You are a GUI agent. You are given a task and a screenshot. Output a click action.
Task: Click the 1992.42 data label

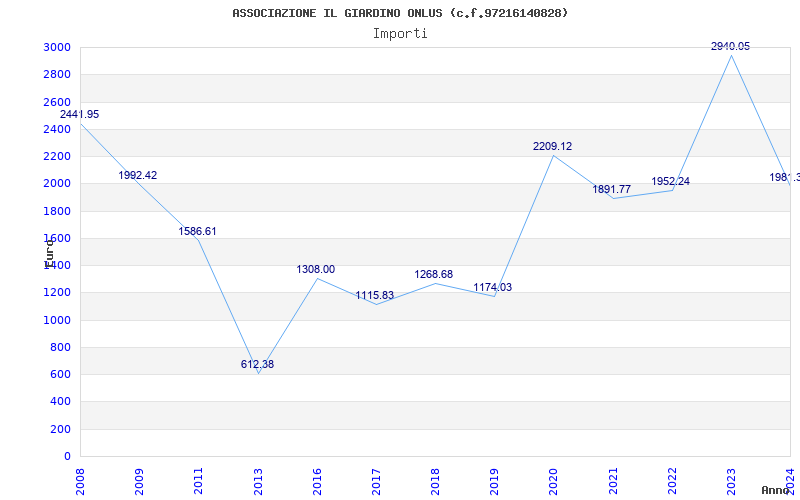coord(138,175)
